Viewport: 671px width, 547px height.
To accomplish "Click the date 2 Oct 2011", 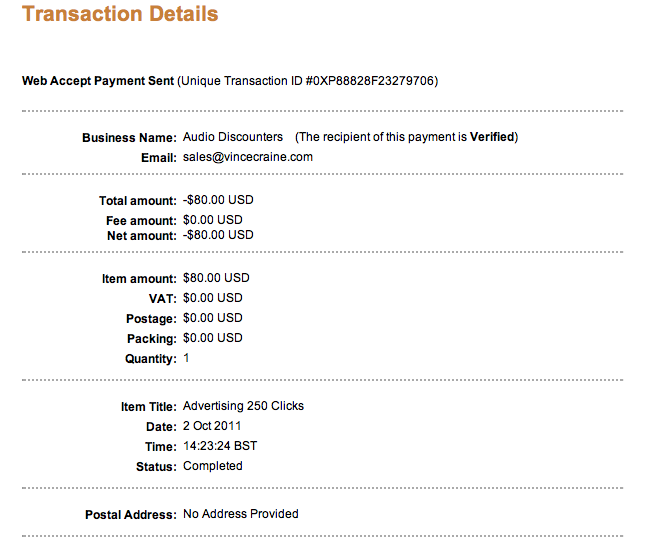I will pyautogui.click(x=212, y=426).
